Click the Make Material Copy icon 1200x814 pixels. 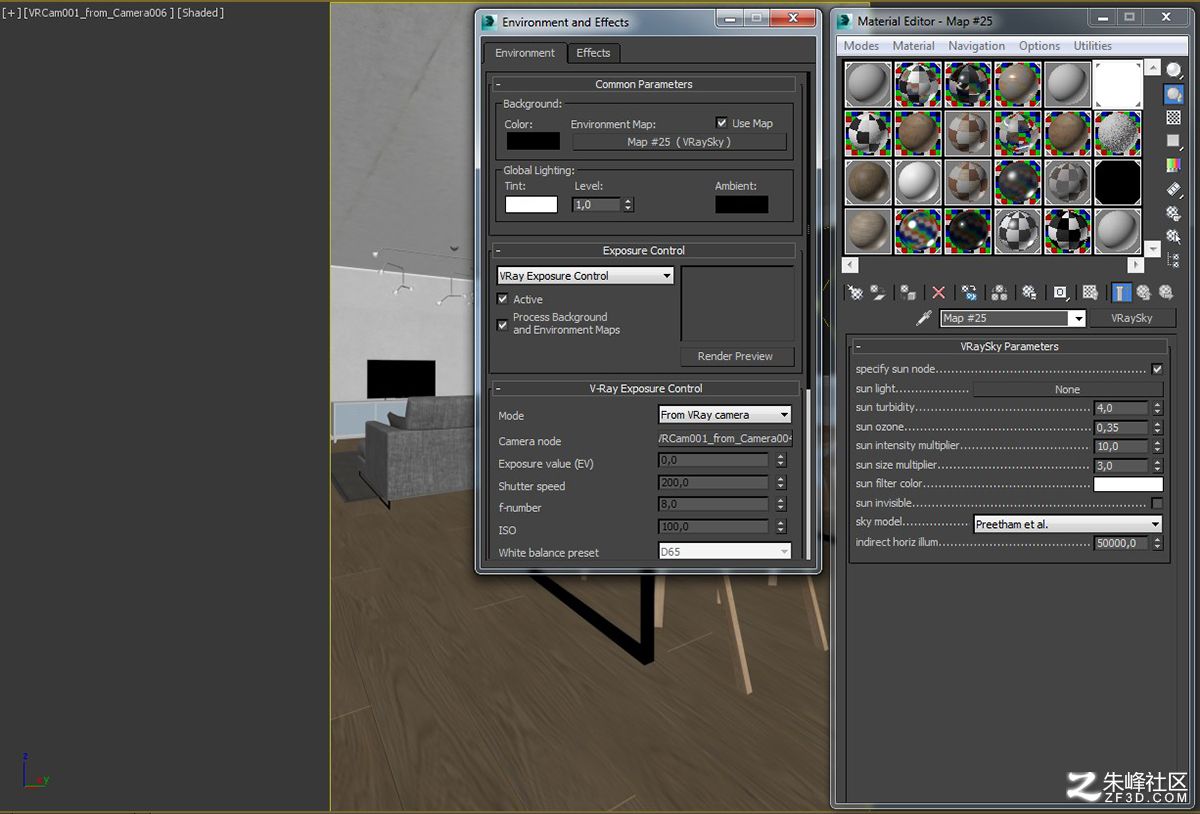(x=969, y=292)
